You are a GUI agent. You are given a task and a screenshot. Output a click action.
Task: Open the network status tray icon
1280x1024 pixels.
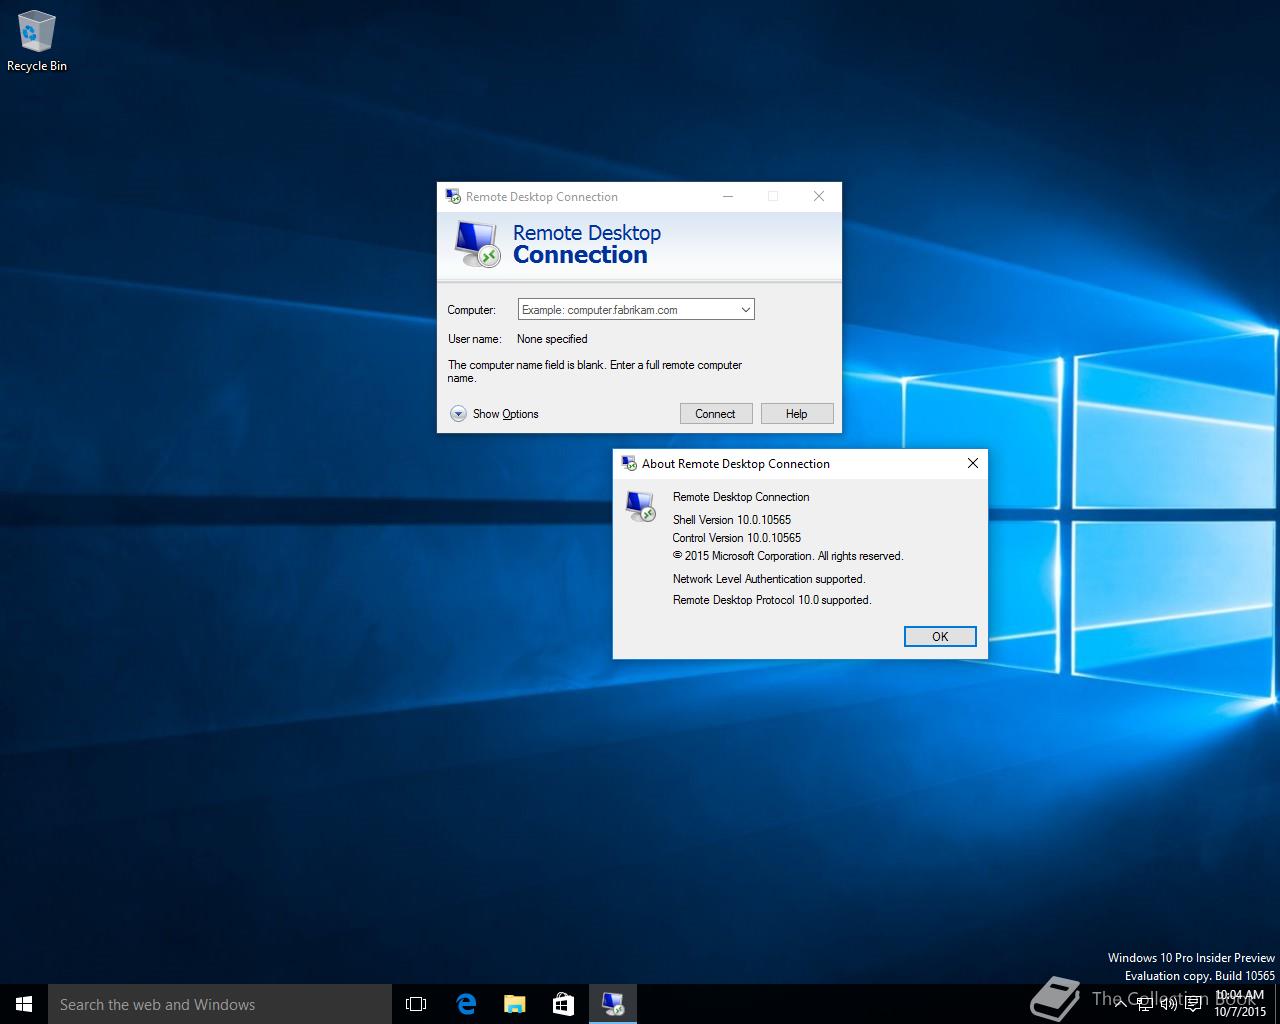(x=1145, y=1004)
